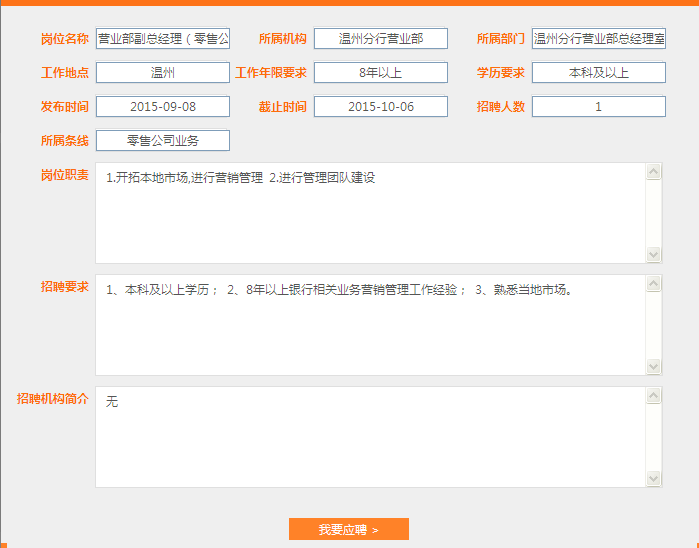Click inside the 招聘要求 text area
This screenshot has width=699, height=548.
[x=370, y=325]
